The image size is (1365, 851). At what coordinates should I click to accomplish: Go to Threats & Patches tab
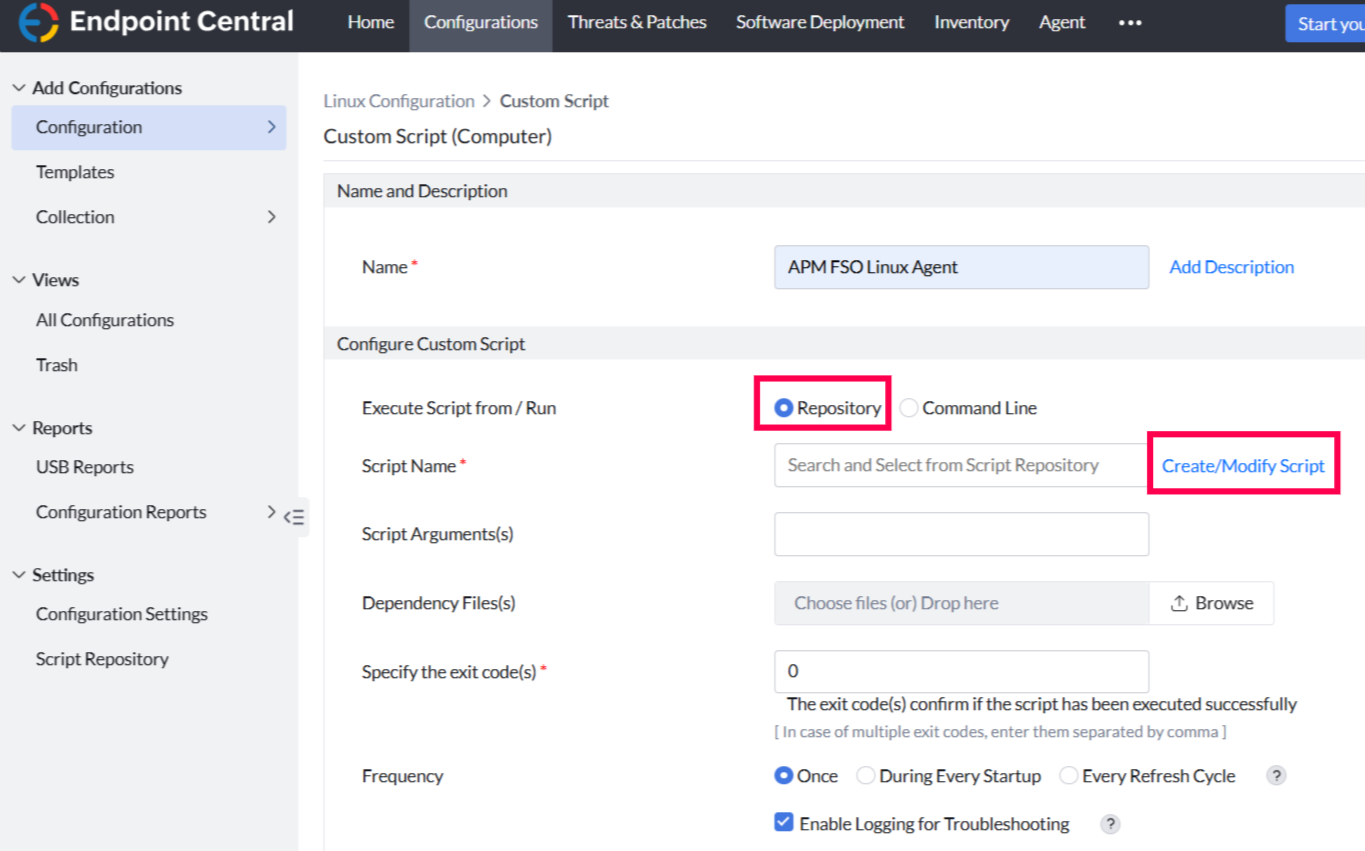(637, 22)
